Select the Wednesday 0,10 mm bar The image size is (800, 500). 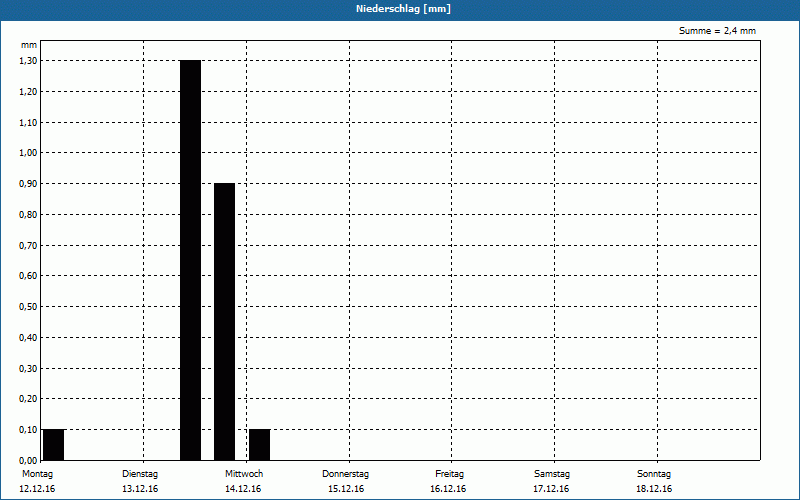[259, 445]
